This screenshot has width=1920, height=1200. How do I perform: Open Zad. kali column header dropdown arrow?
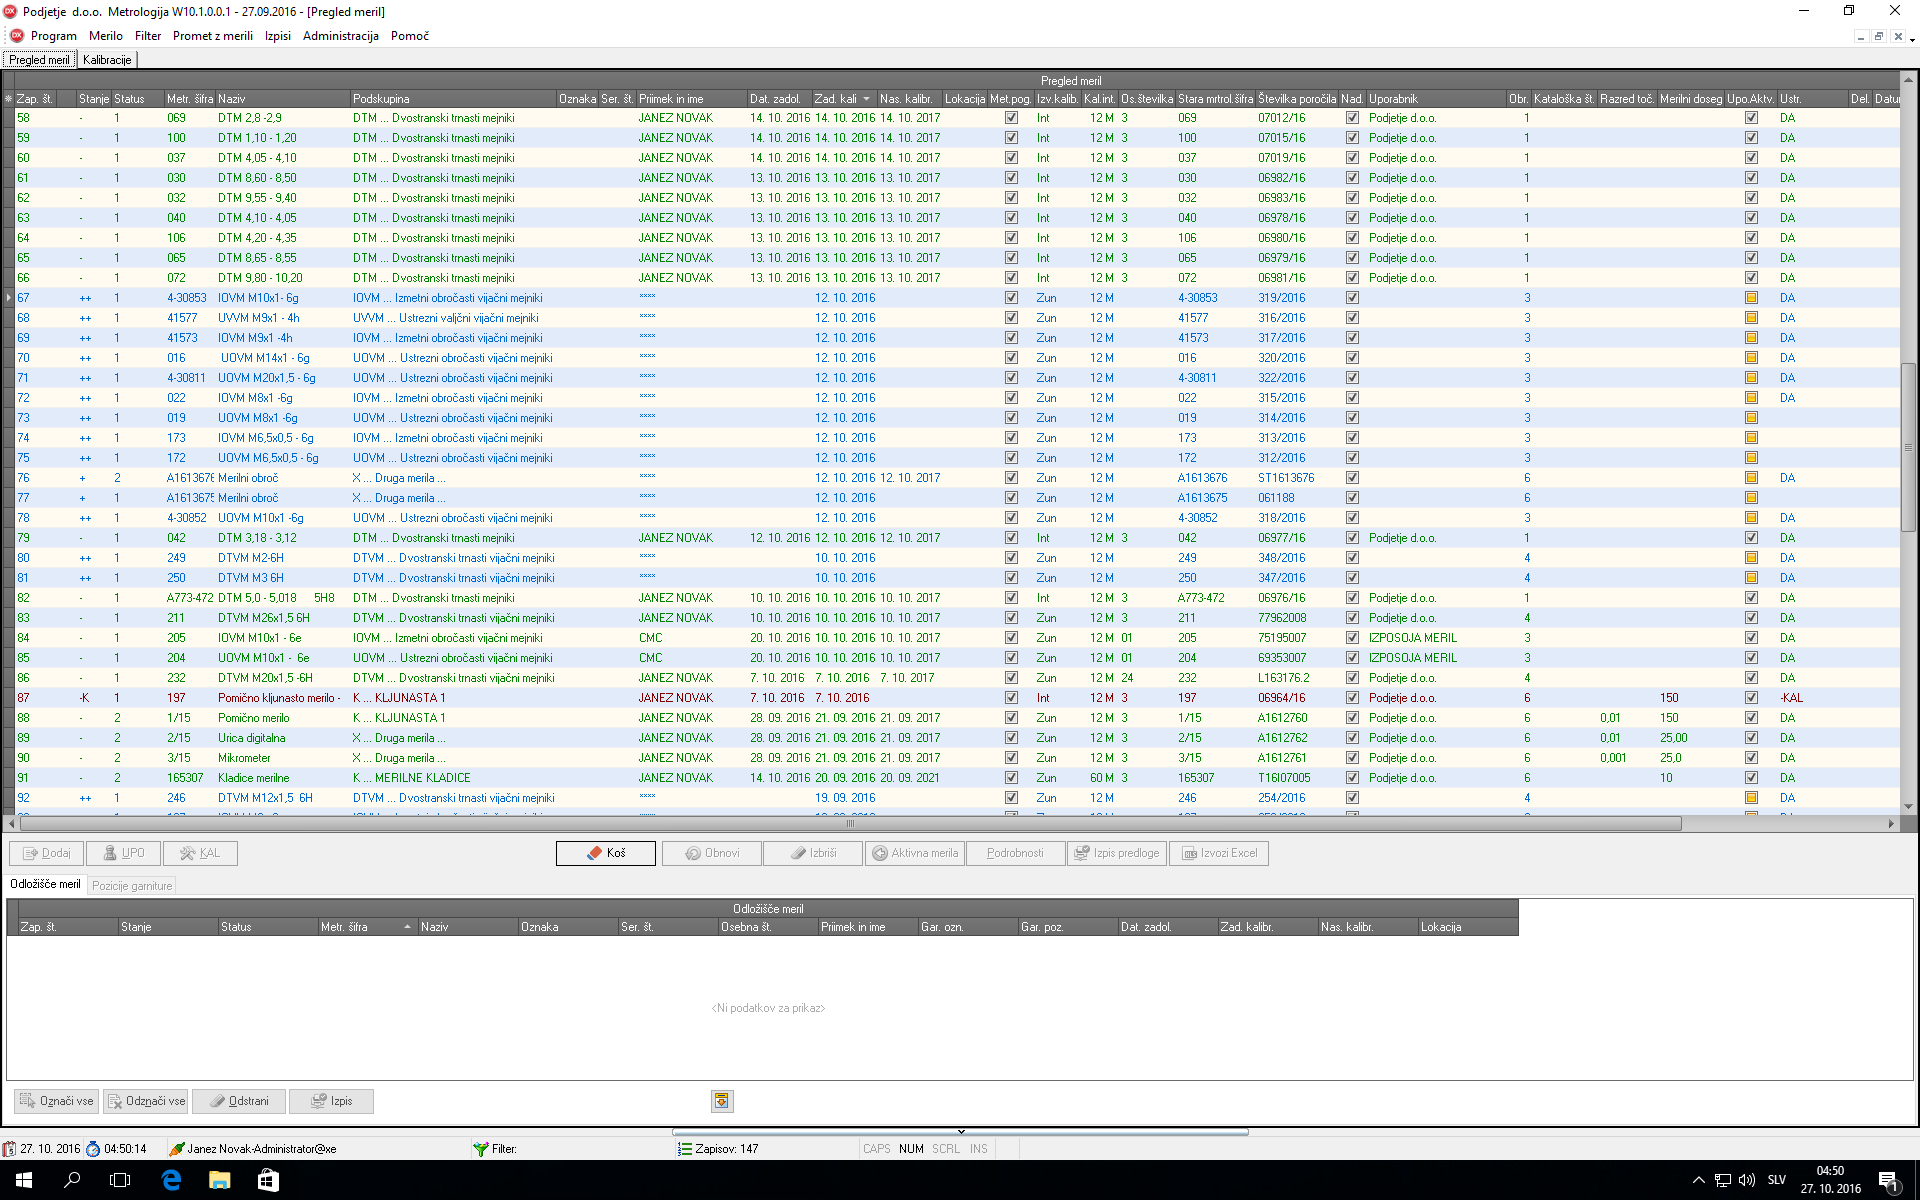[x=867, y=99]
